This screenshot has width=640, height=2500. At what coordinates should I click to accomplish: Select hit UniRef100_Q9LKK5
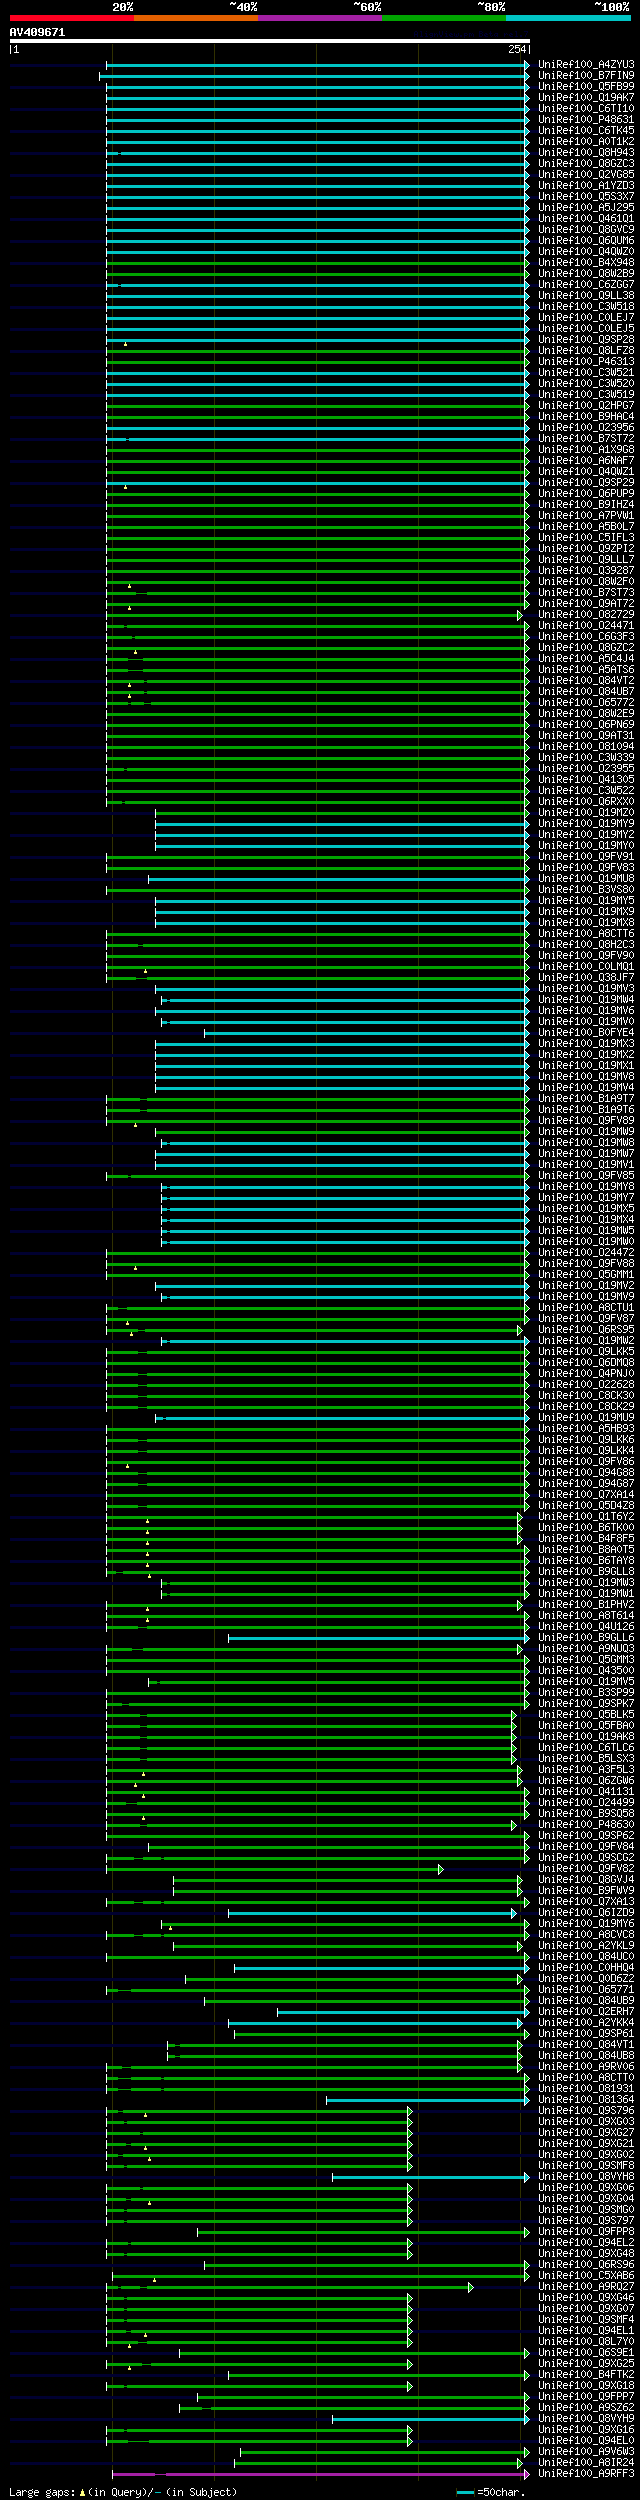[586, 1351]
